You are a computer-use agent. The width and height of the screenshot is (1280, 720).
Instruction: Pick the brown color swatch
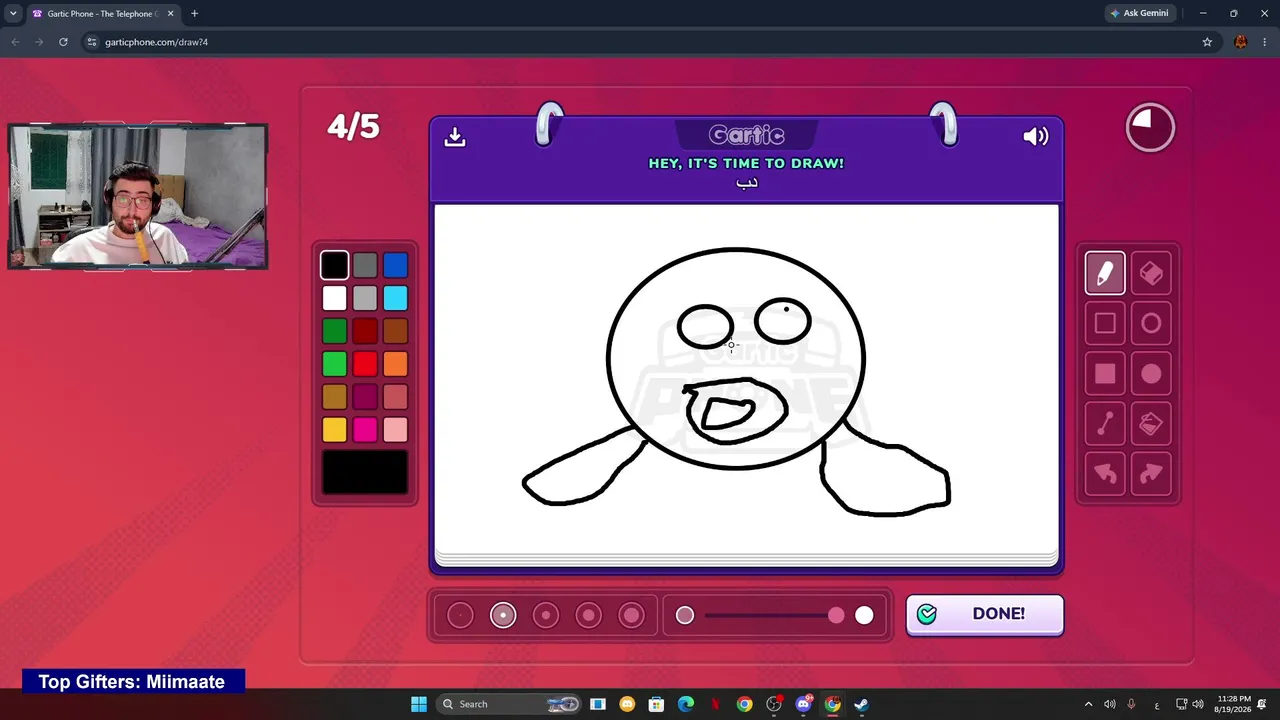coord(395,331)
